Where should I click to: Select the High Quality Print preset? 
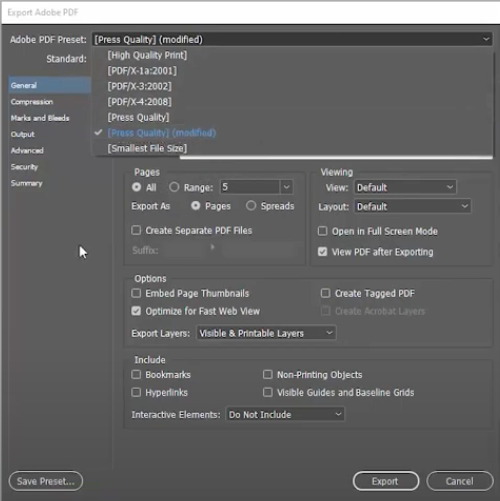tap(147, 55)
